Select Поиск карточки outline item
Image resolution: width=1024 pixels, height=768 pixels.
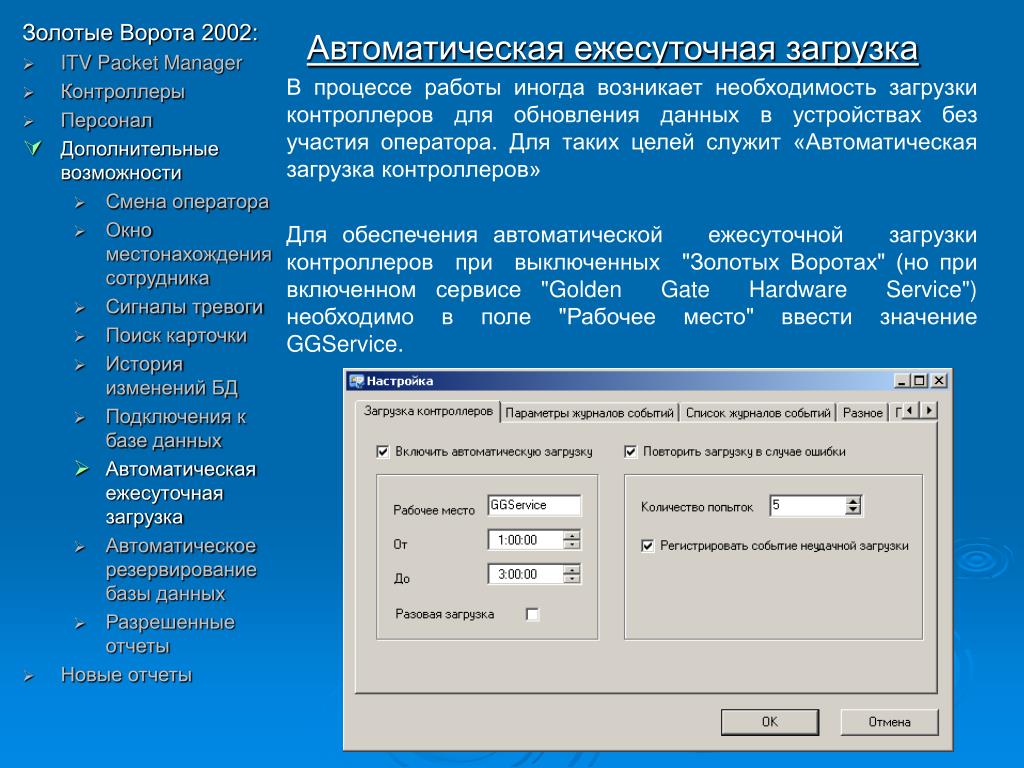(176, 335)
